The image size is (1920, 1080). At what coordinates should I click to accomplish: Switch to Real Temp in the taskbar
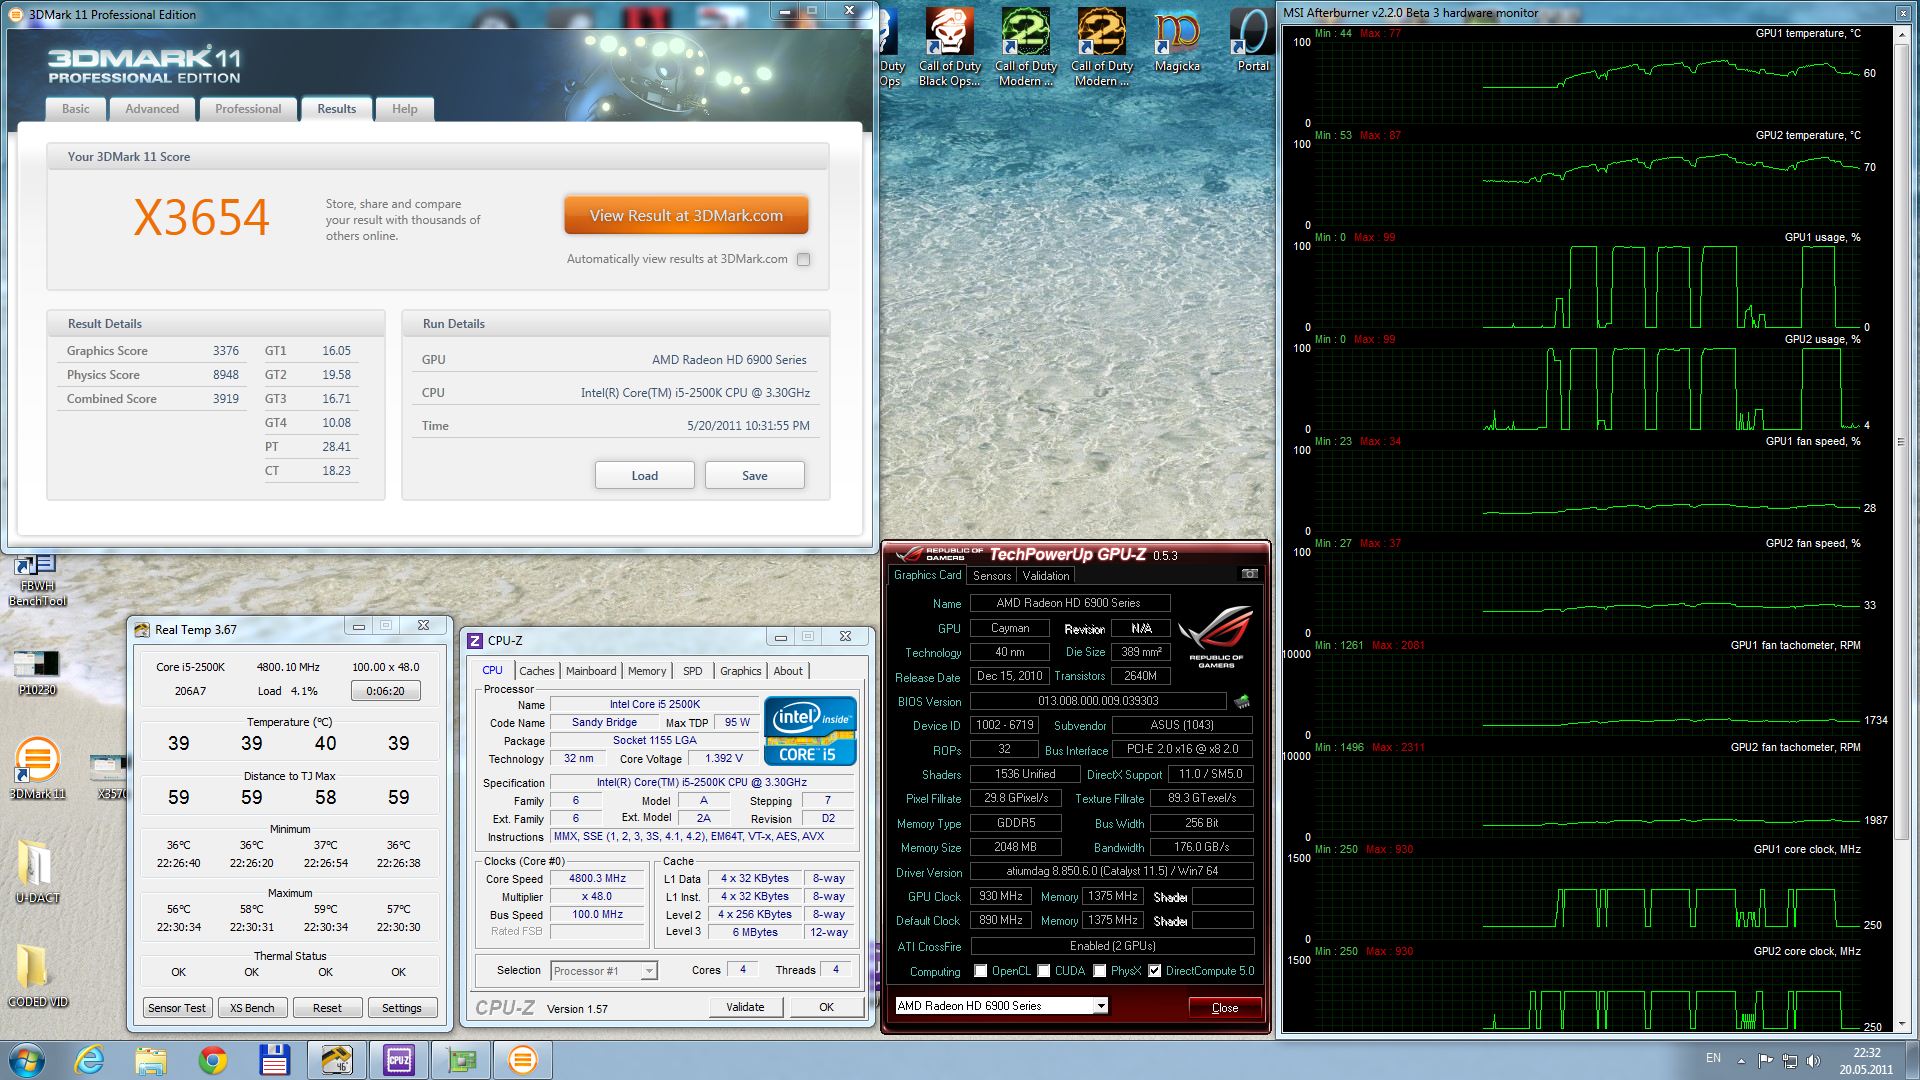pos(336,1060)
